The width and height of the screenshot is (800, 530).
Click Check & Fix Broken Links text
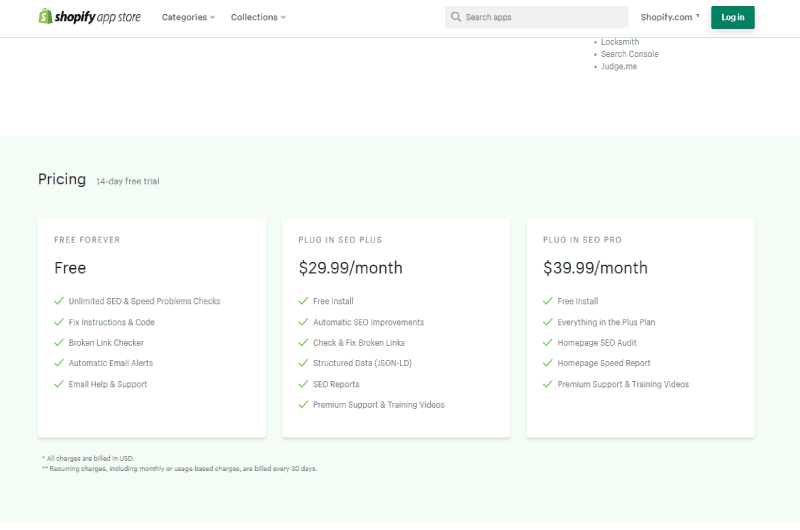(359, 343)
